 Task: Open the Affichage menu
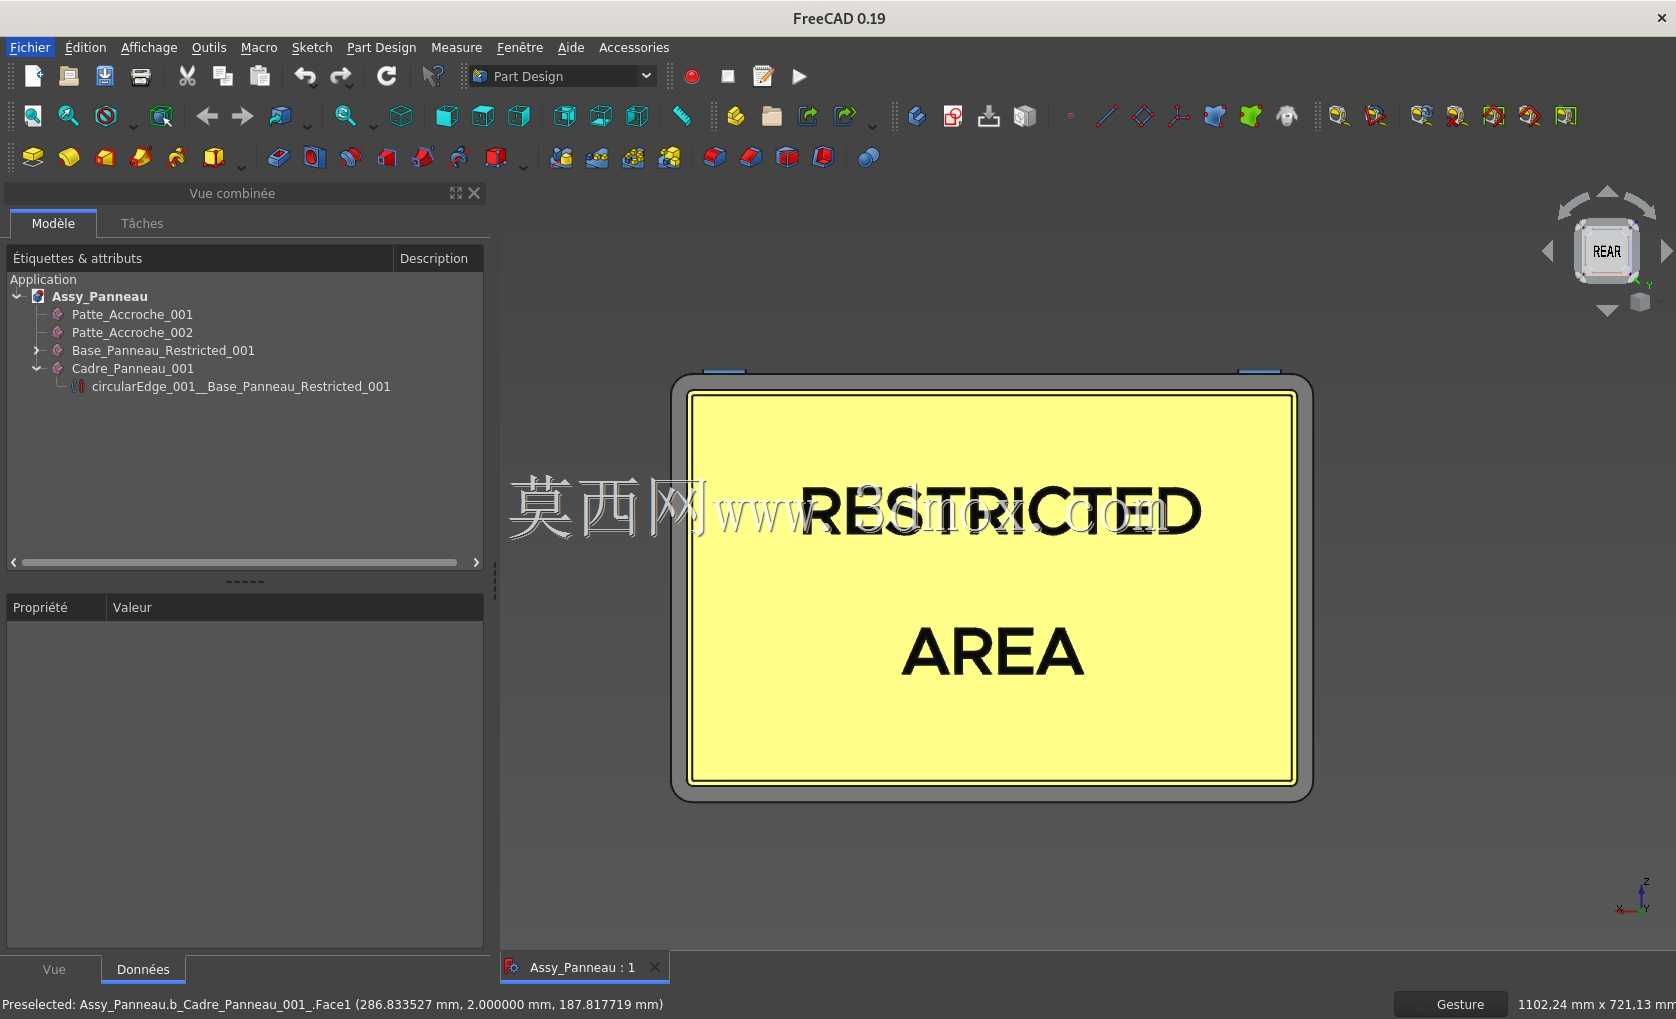149,47
